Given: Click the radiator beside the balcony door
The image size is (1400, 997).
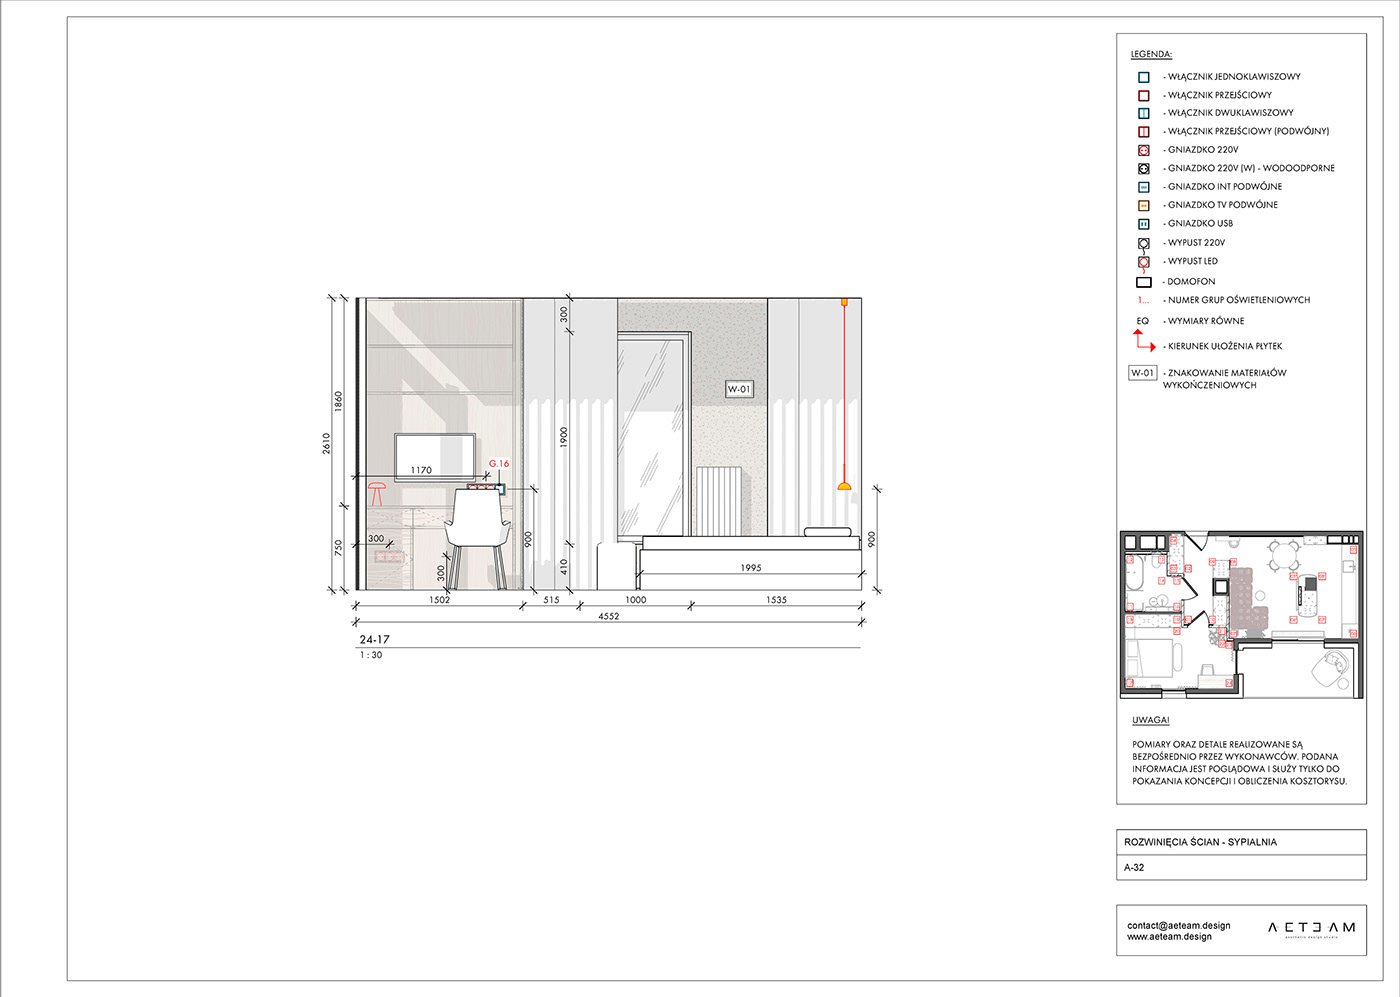Looking at the screenshot, I should coord(717,501).
